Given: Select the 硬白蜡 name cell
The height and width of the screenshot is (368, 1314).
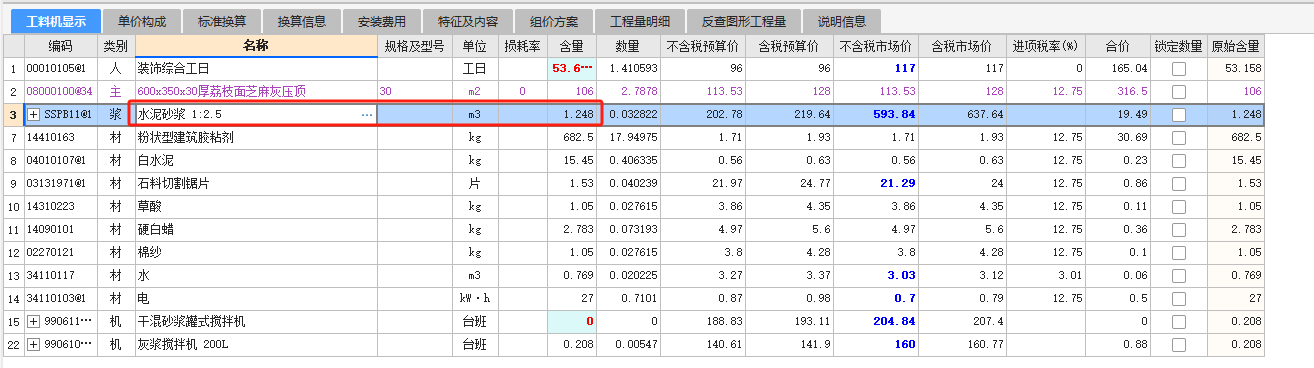Looking at the screenshot, I should tap(256, 229).
